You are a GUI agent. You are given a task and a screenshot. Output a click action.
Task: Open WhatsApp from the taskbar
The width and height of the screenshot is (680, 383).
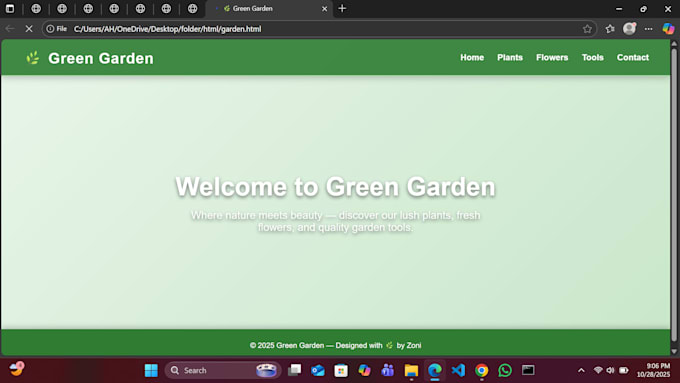(x=505, y=370)
